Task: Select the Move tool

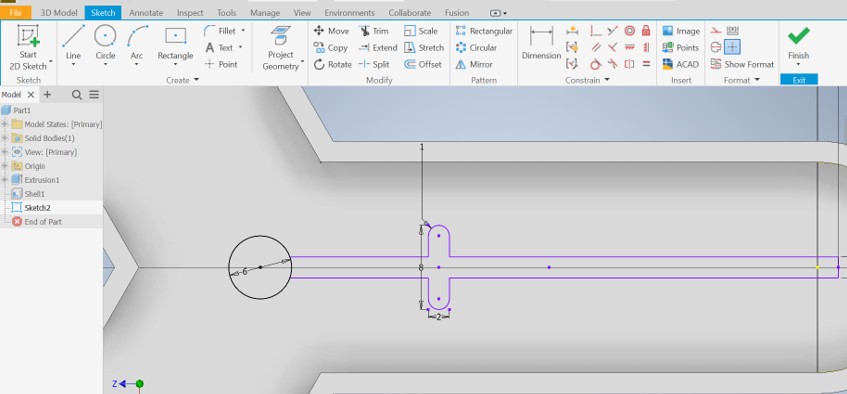Action: 331,31
